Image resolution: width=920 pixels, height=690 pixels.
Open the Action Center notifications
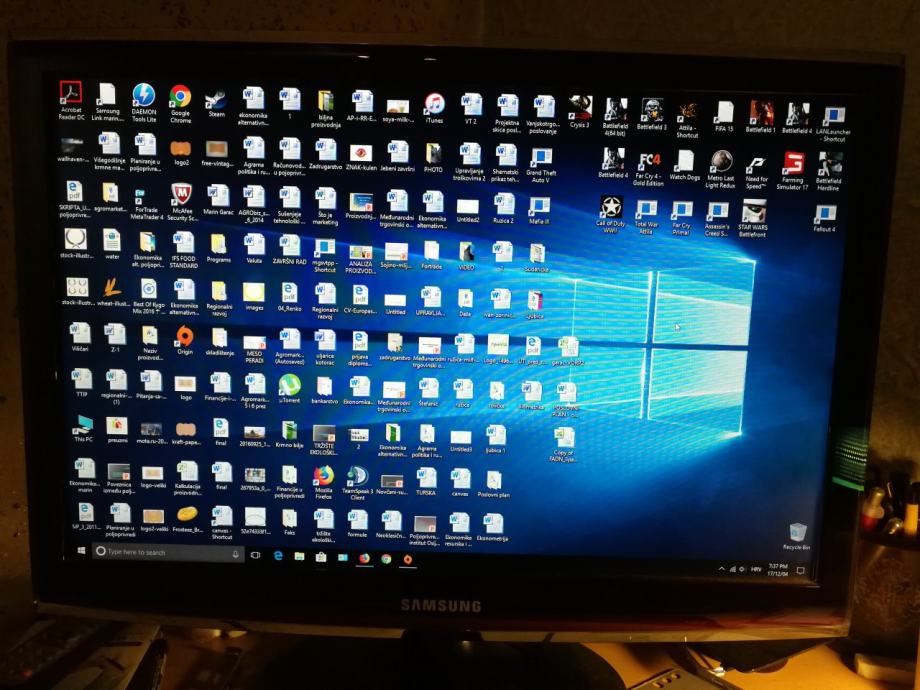coord(800,570)
